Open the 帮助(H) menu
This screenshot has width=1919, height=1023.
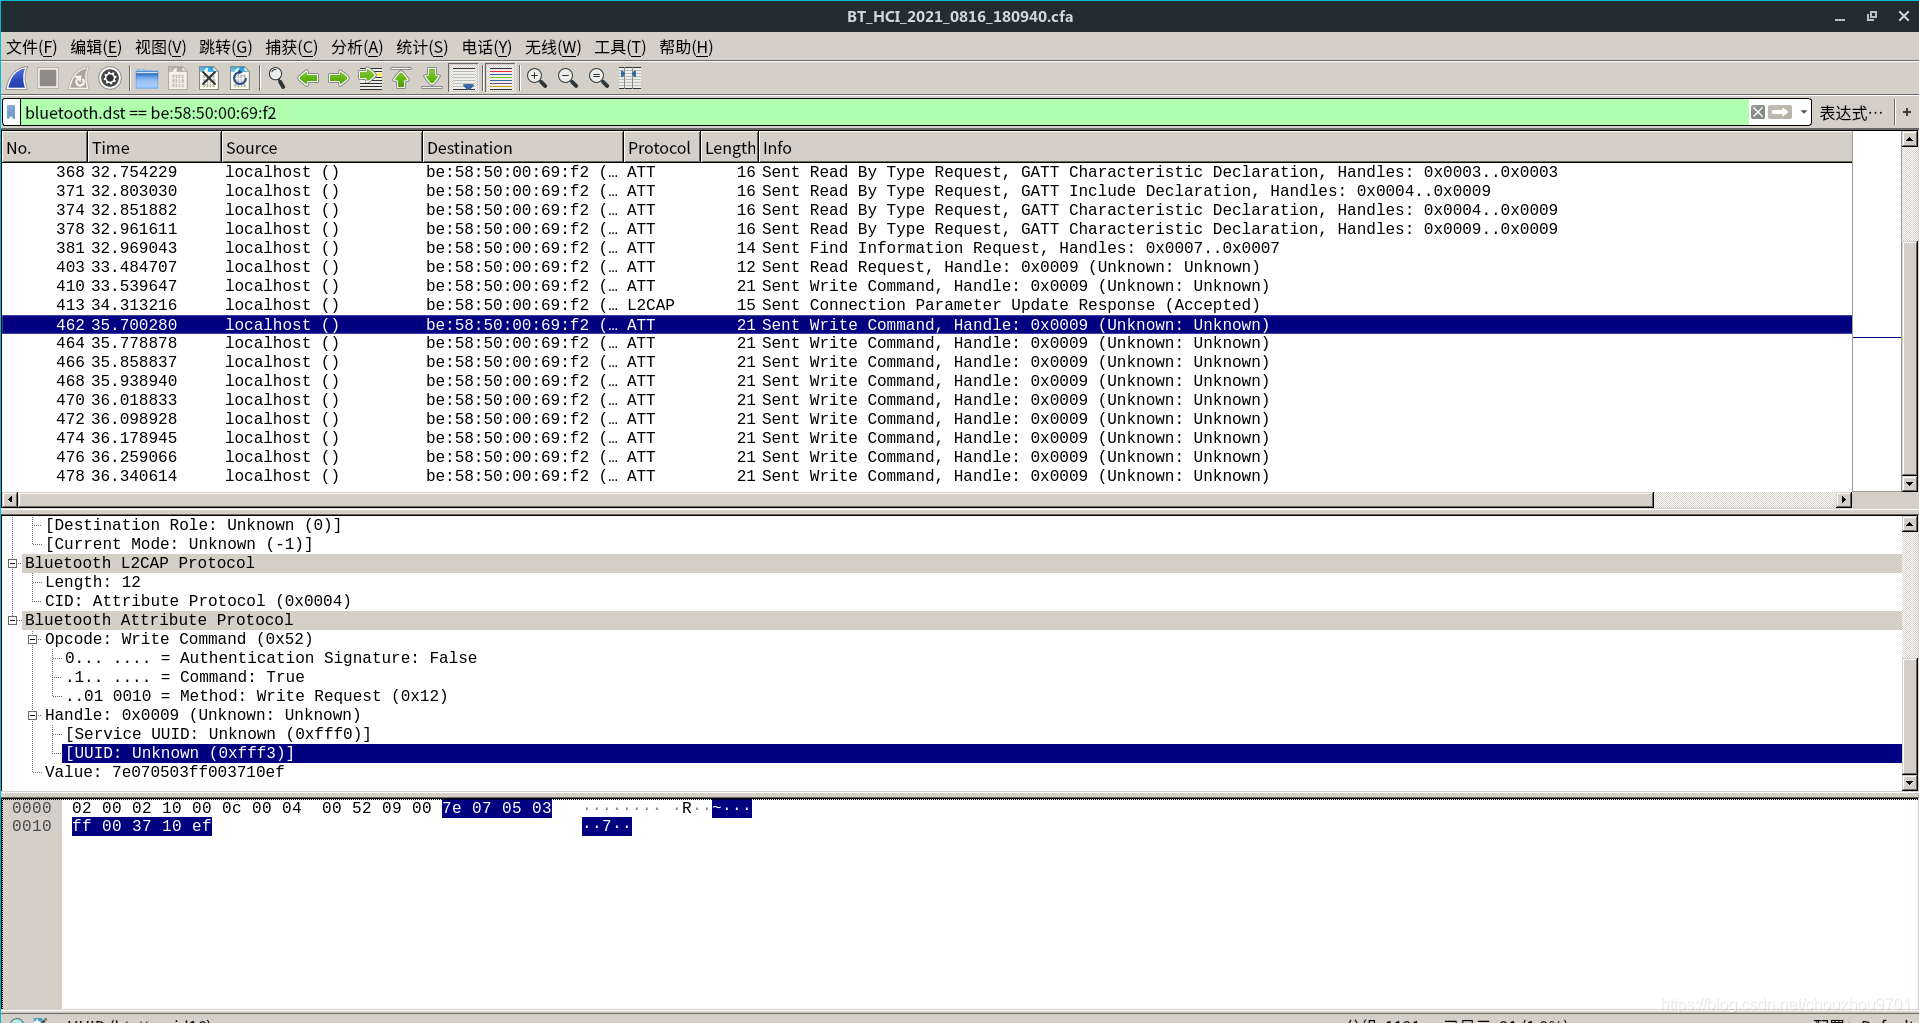click(x=686, y=47)
